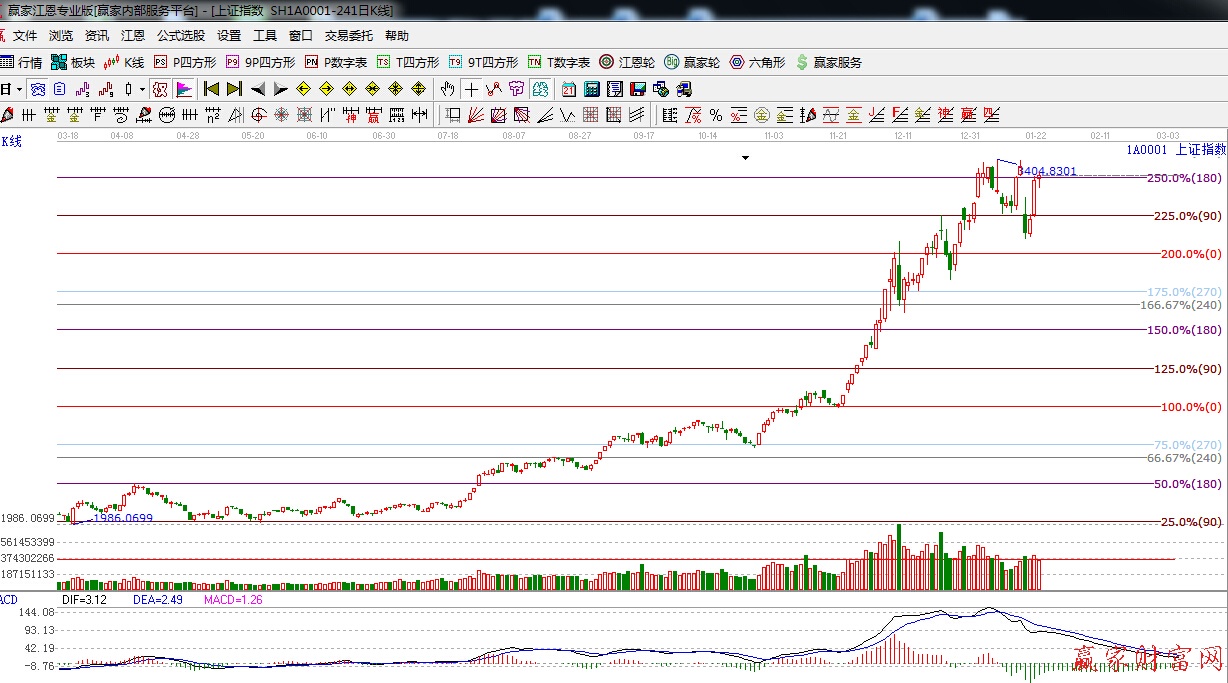Click the 3404.8301 price label on chart
1228x683 pixels.
click(x=1049, y=171)
